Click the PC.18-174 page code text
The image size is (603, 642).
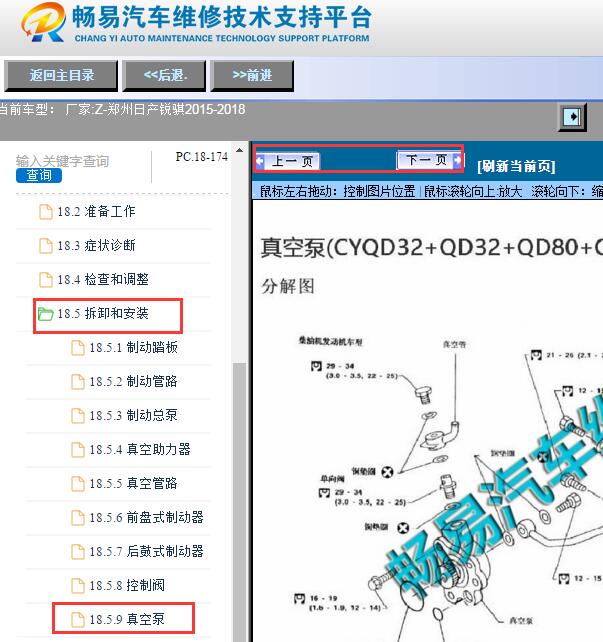tap(201, 157)
